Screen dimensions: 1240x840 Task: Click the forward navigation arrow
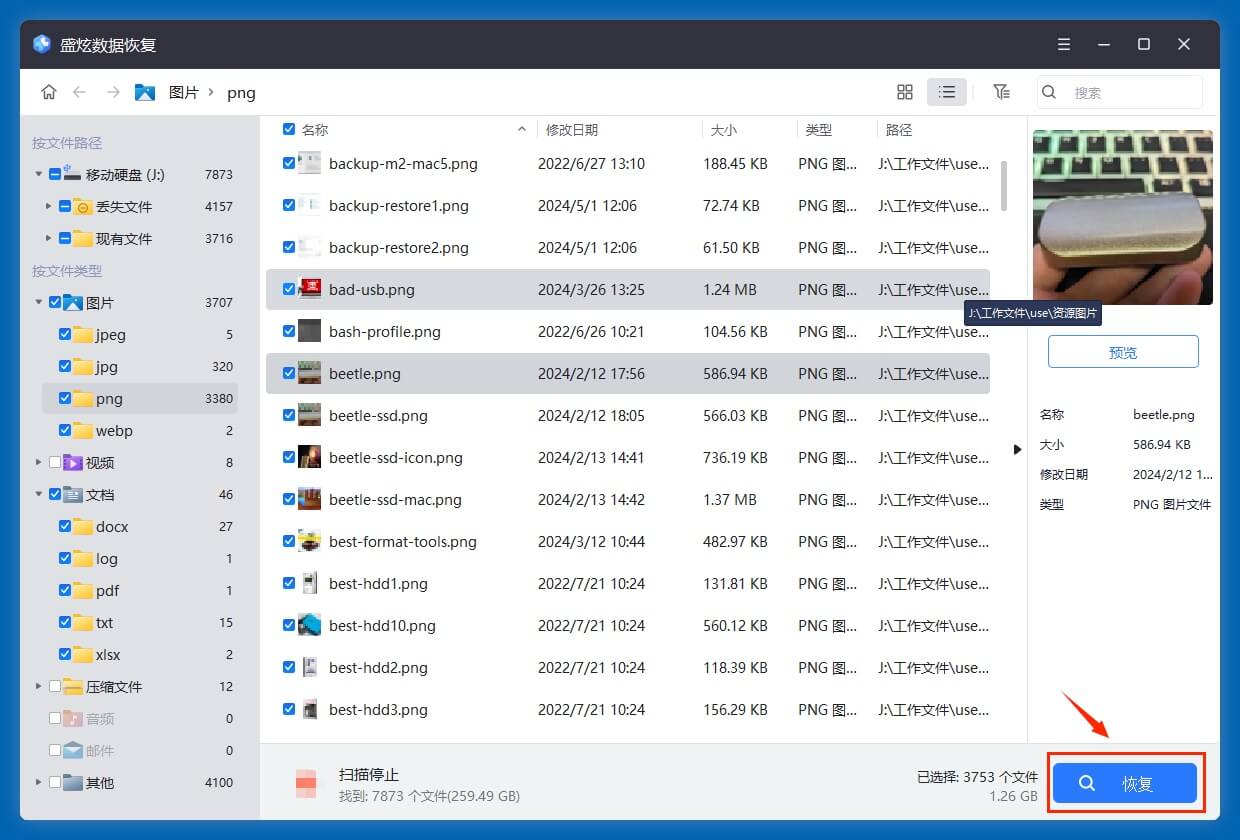(110, 91)
